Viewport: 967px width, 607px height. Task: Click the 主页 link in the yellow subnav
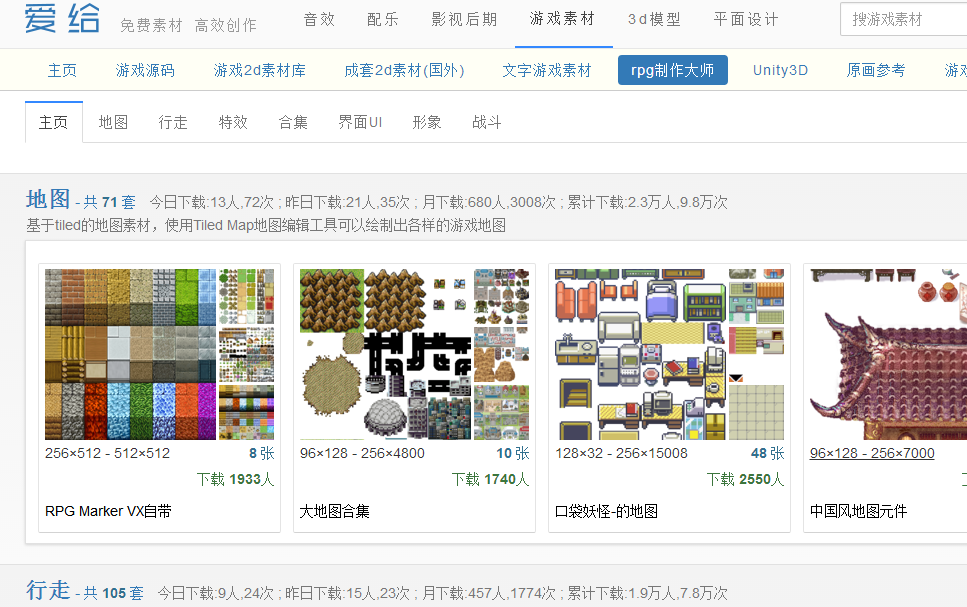[62, 70]
